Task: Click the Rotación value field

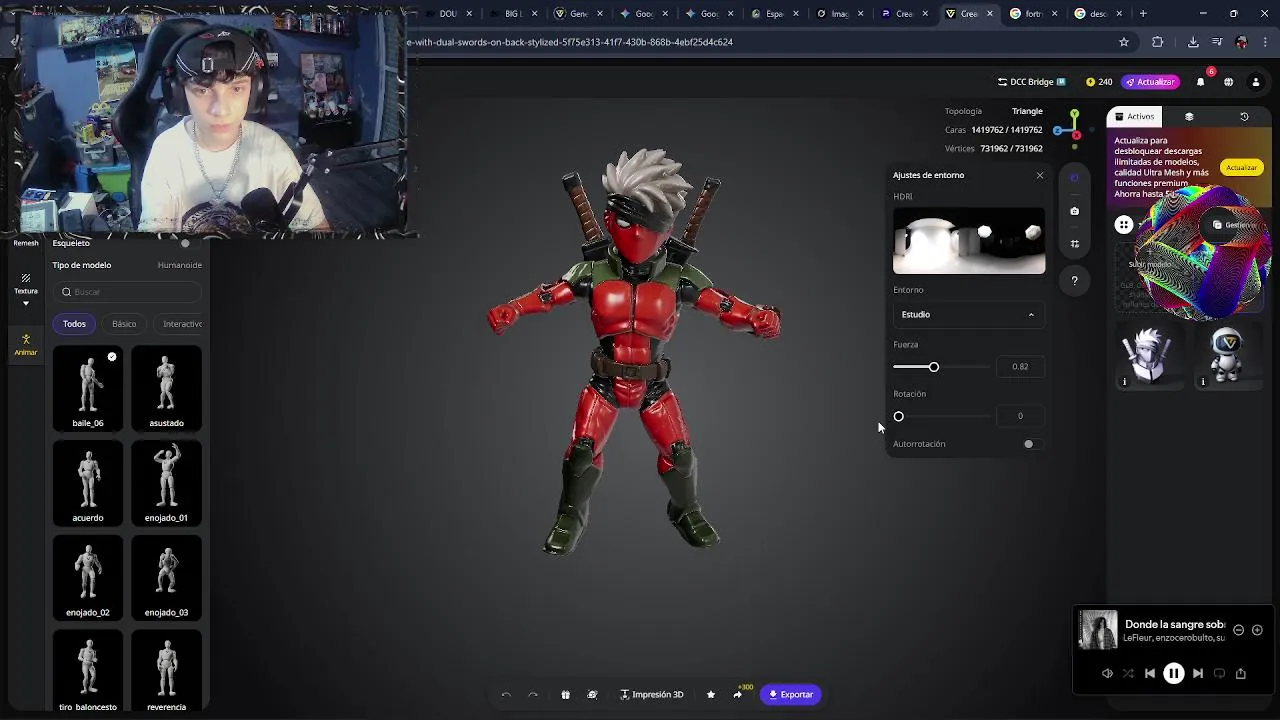Action: click(1020, 416)
